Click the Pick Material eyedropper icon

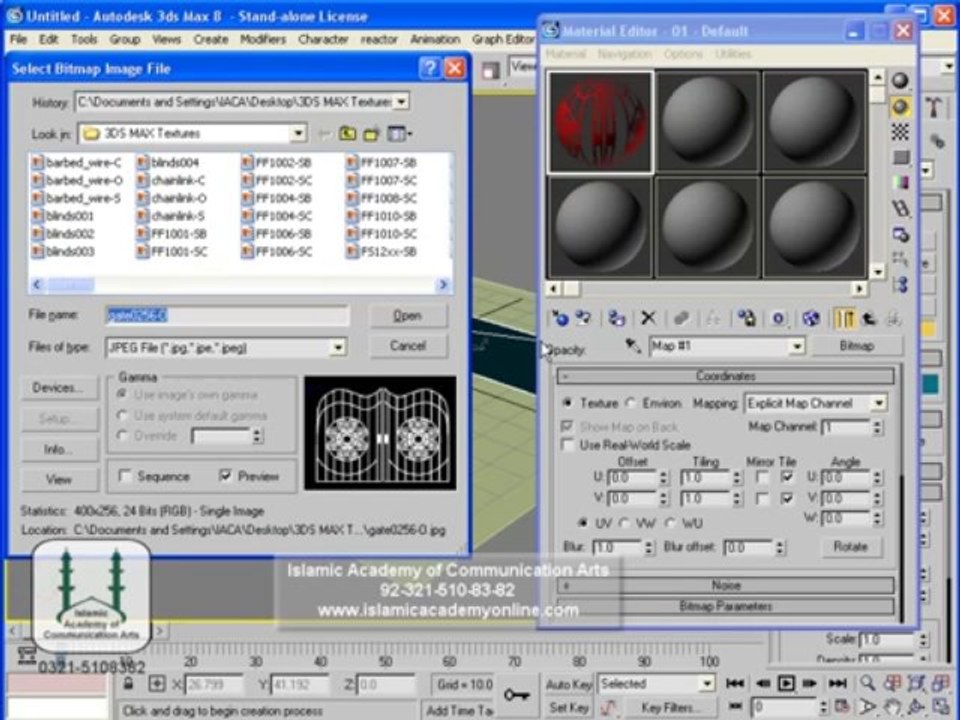click(x=632, y=346)
